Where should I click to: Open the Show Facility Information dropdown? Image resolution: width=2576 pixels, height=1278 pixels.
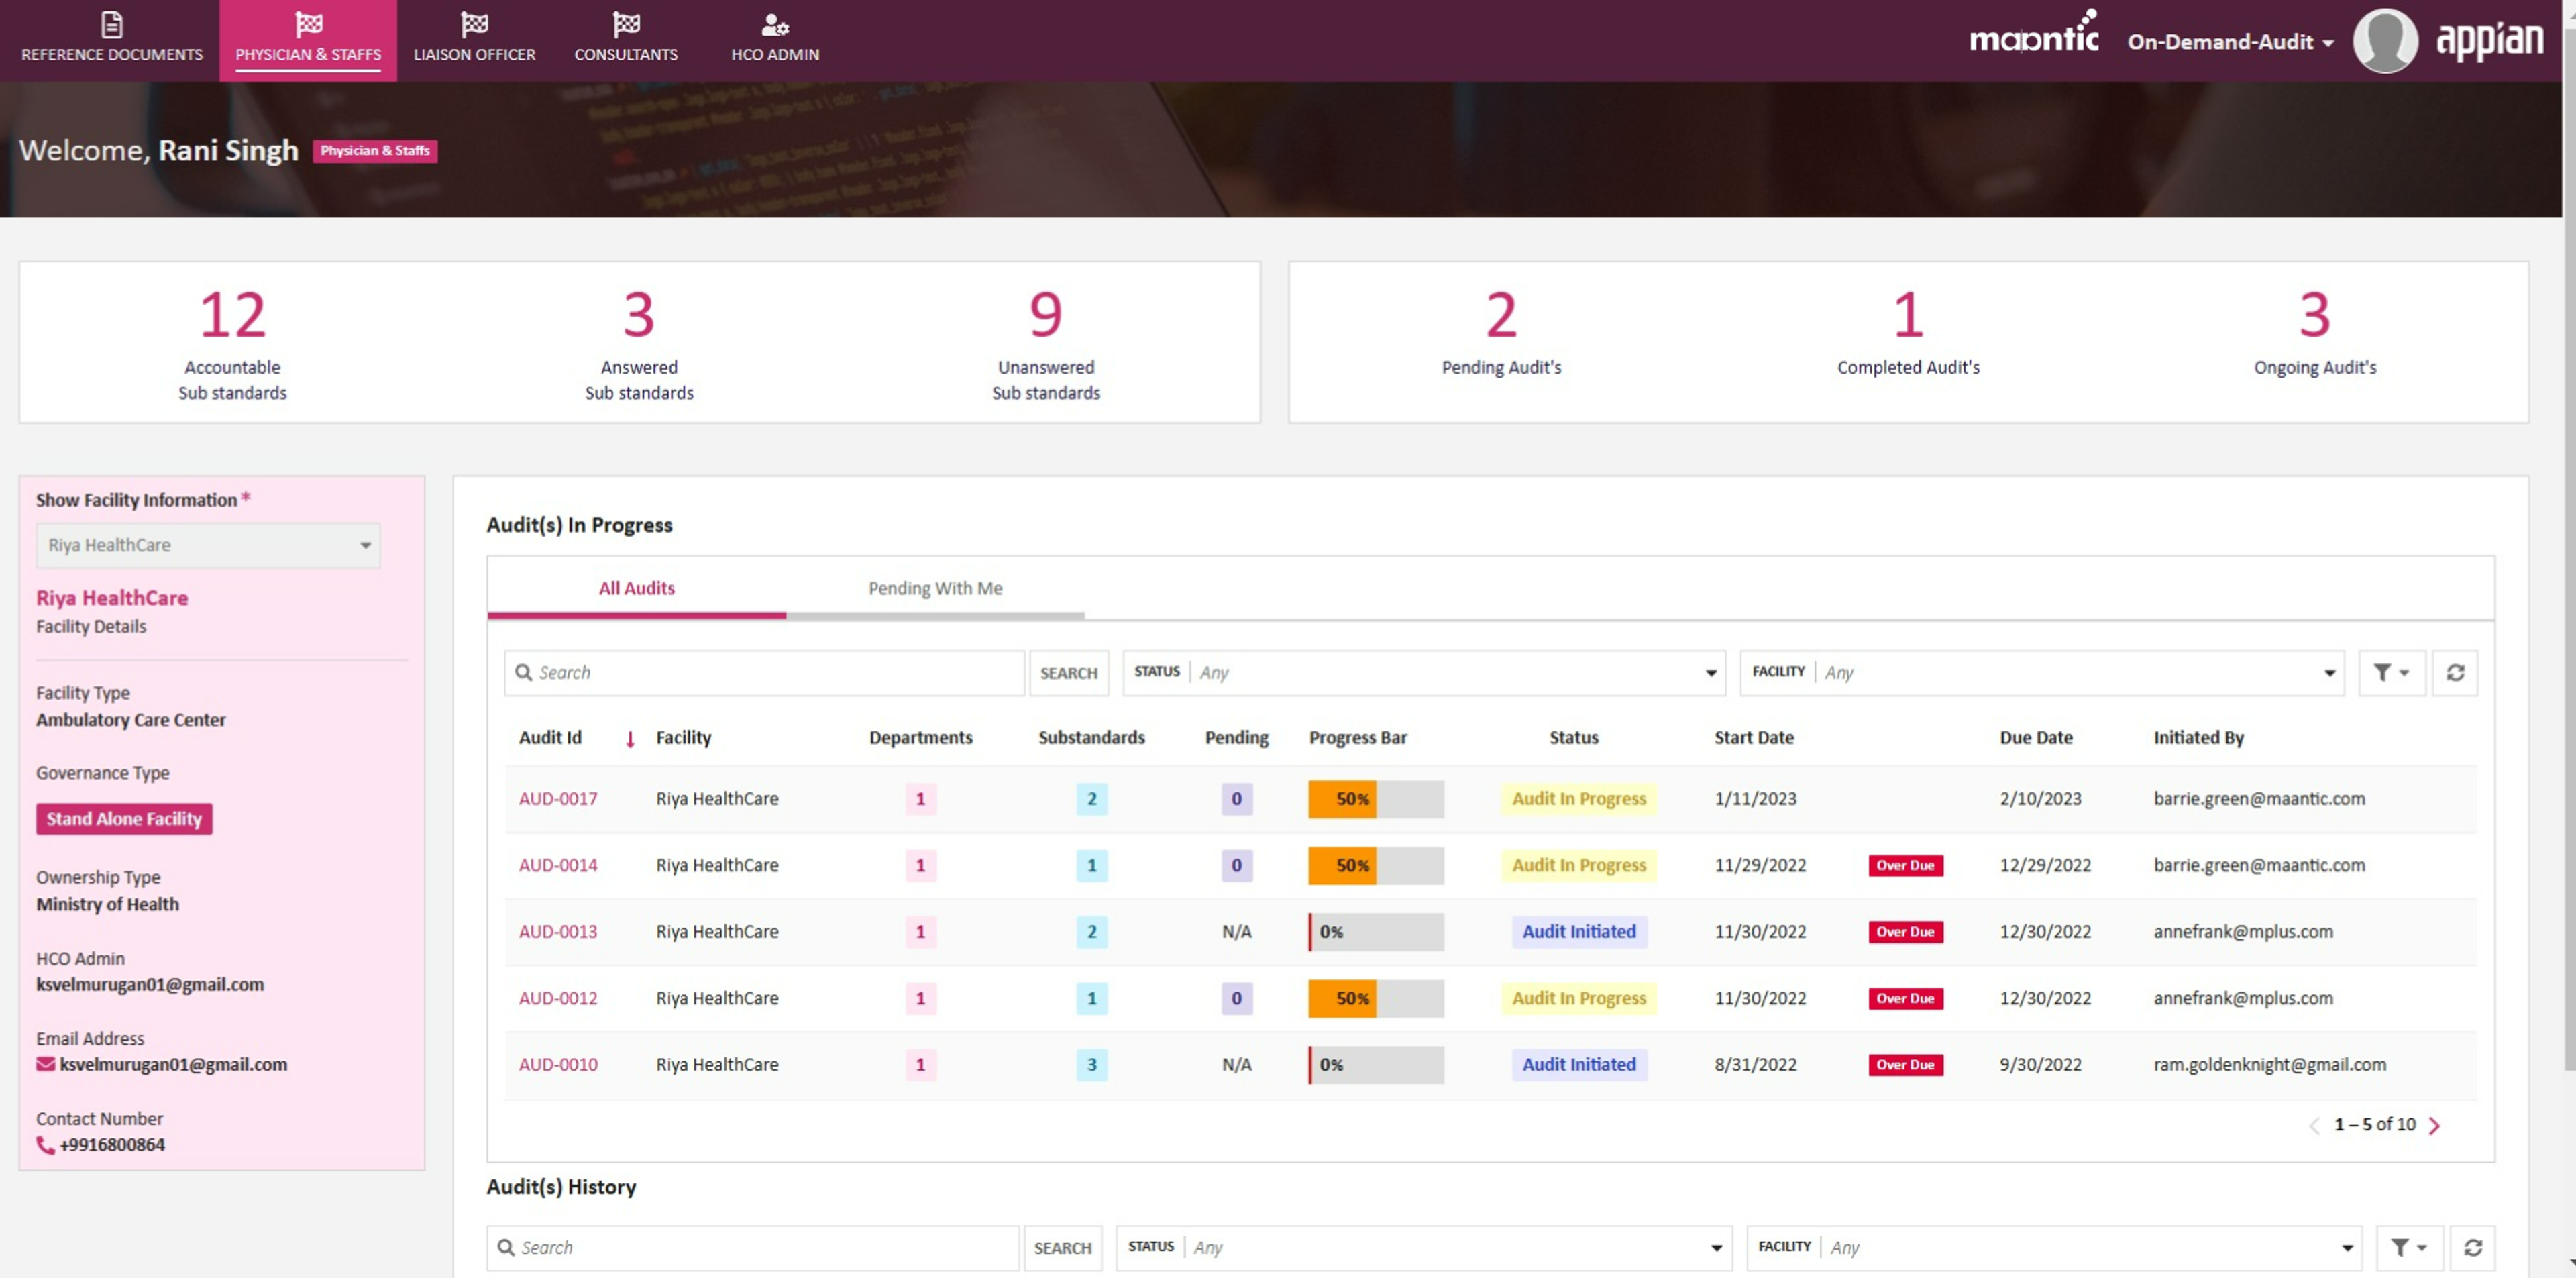tap(208, 545)
